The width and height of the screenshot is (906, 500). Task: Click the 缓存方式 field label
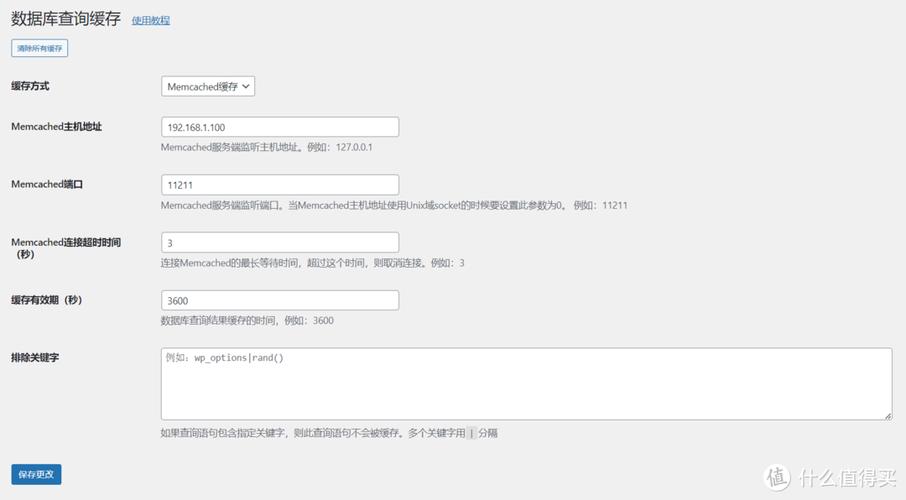pos(32,86)
